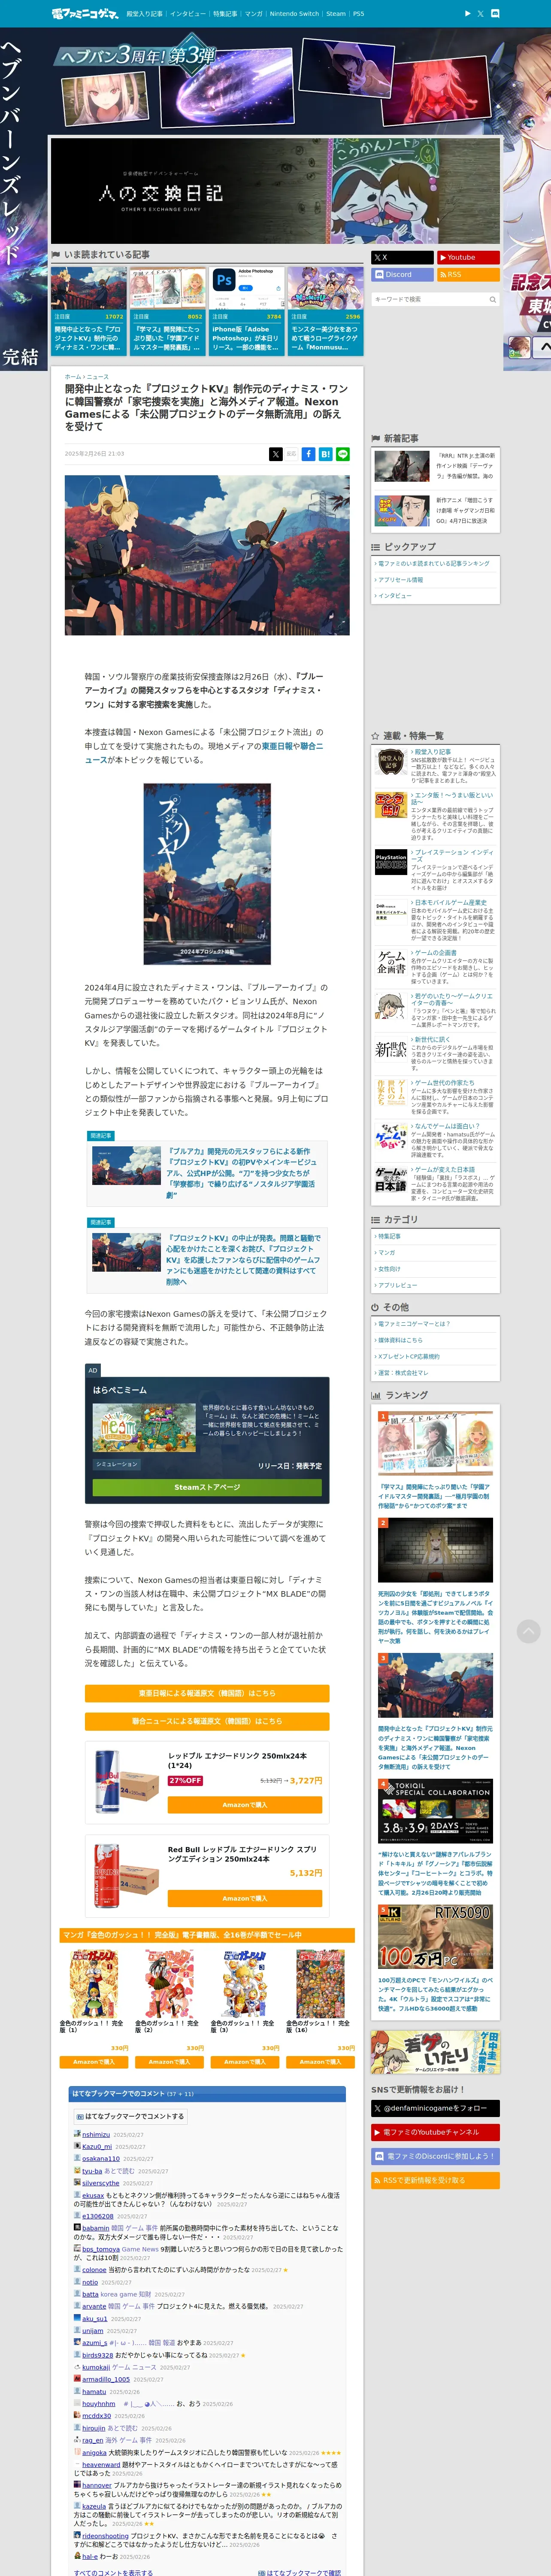Open ranking item 2 都祐子 article thumbnail

pyautogui.click(x=435, y=1549)
